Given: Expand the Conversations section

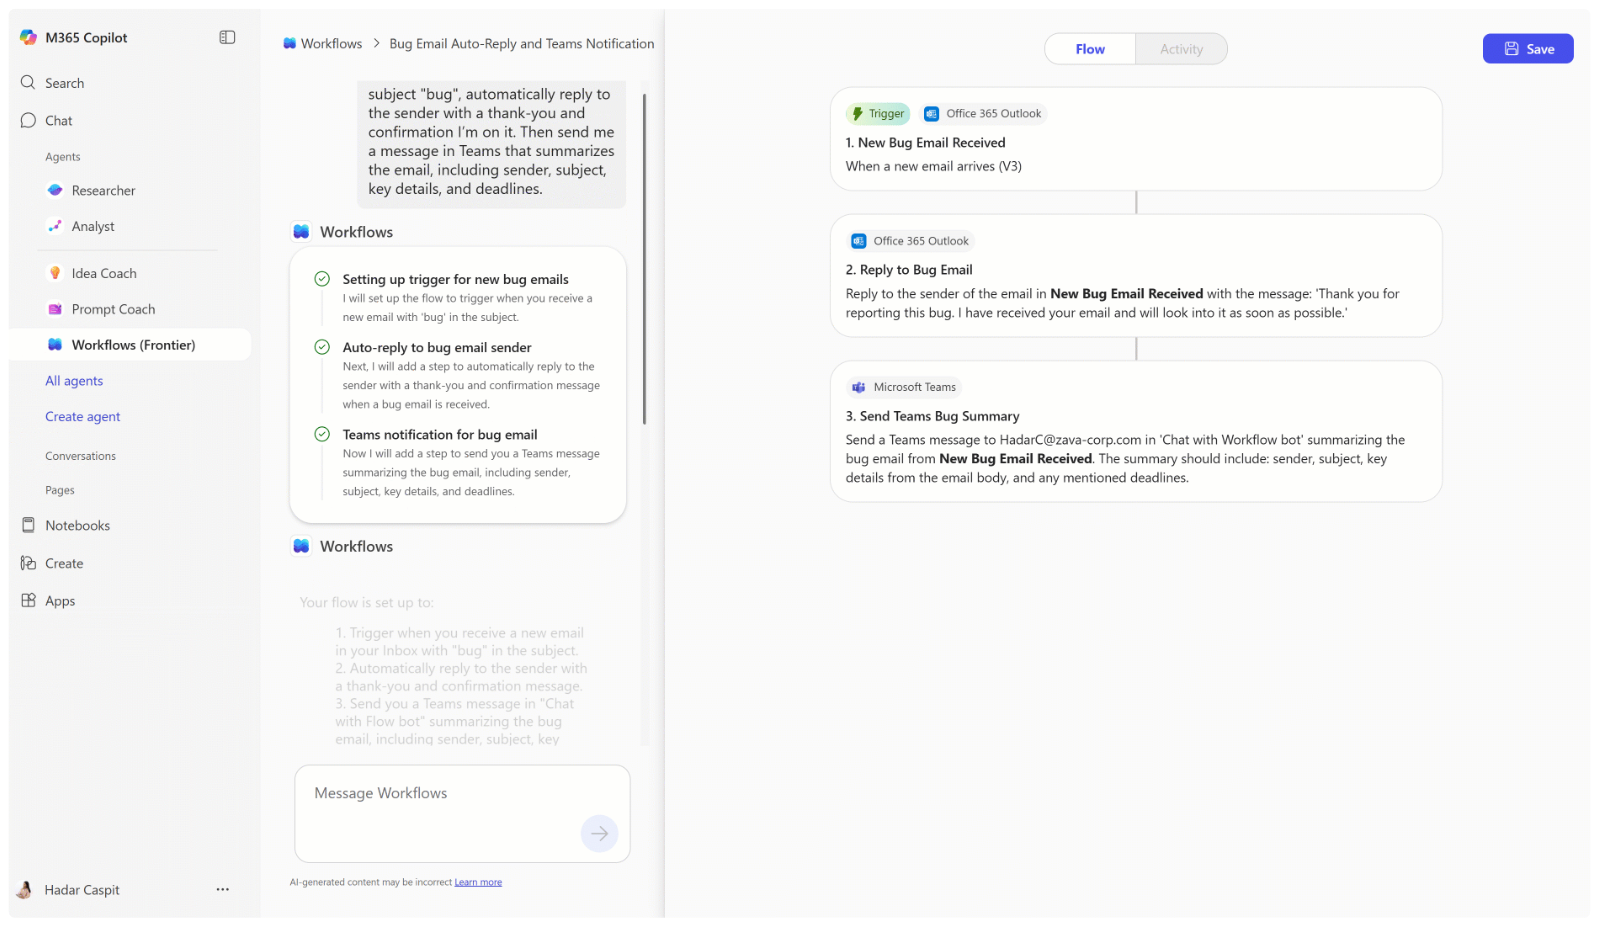Looking at the screenshot, I should point(81,457).
